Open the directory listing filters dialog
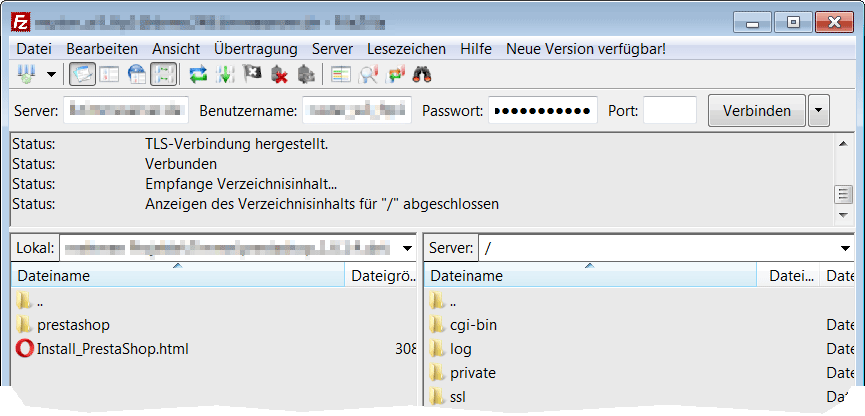Viewport: 865px width, 416px height. coord(340,74)
